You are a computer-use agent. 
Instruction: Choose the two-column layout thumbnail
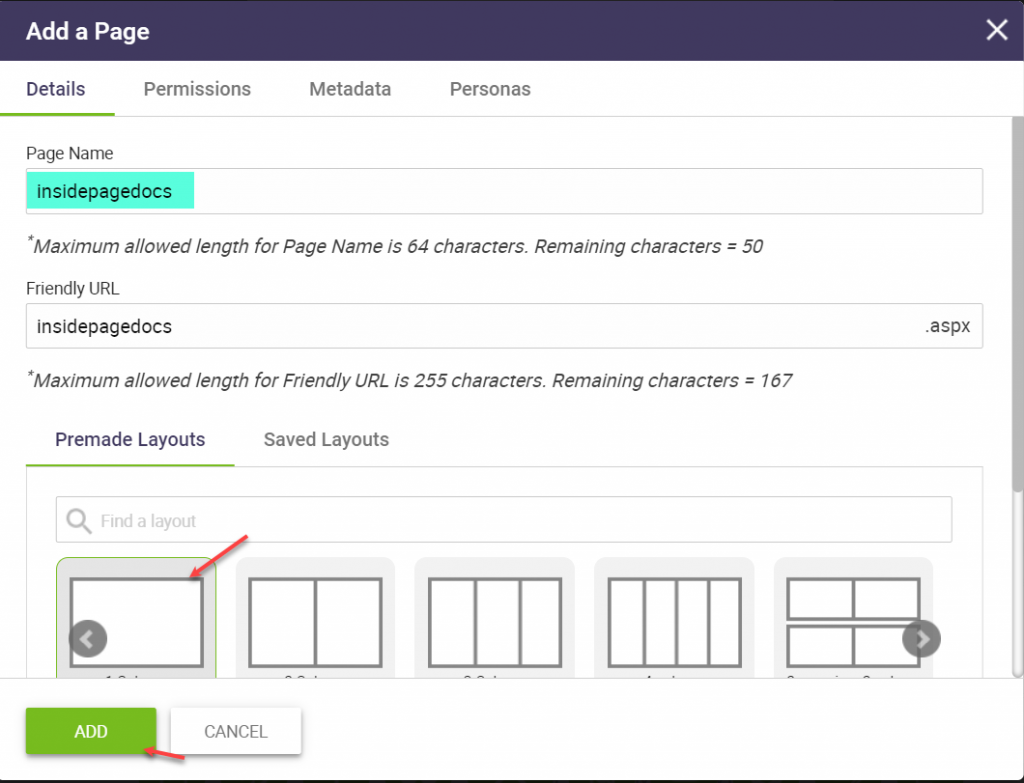(315, 622)
